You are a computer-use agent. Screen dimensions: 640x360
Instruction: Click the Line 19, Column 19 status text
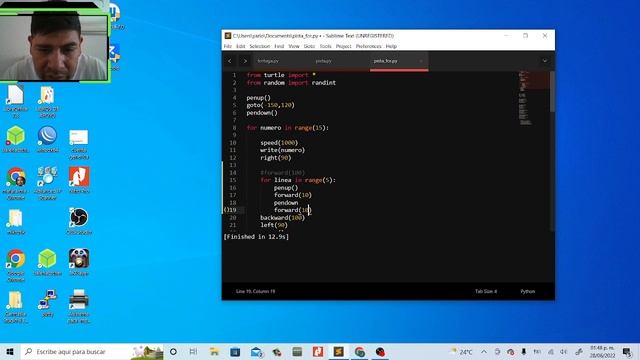point(256,291)
